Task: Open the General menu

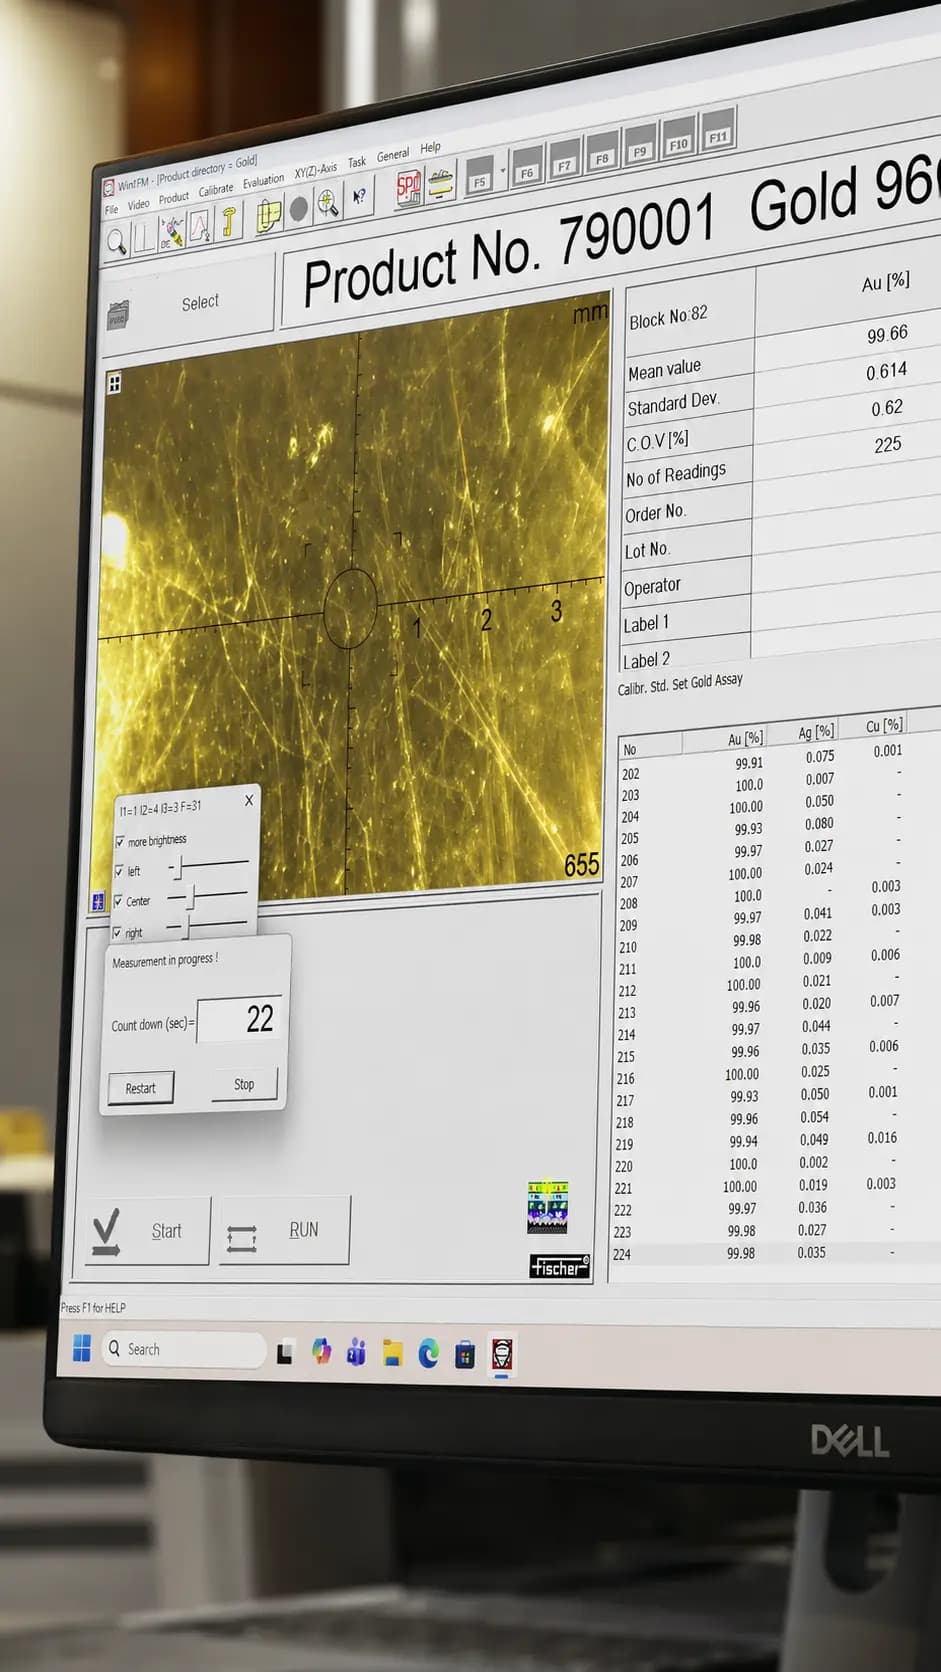Action: [x=393, y=155]
